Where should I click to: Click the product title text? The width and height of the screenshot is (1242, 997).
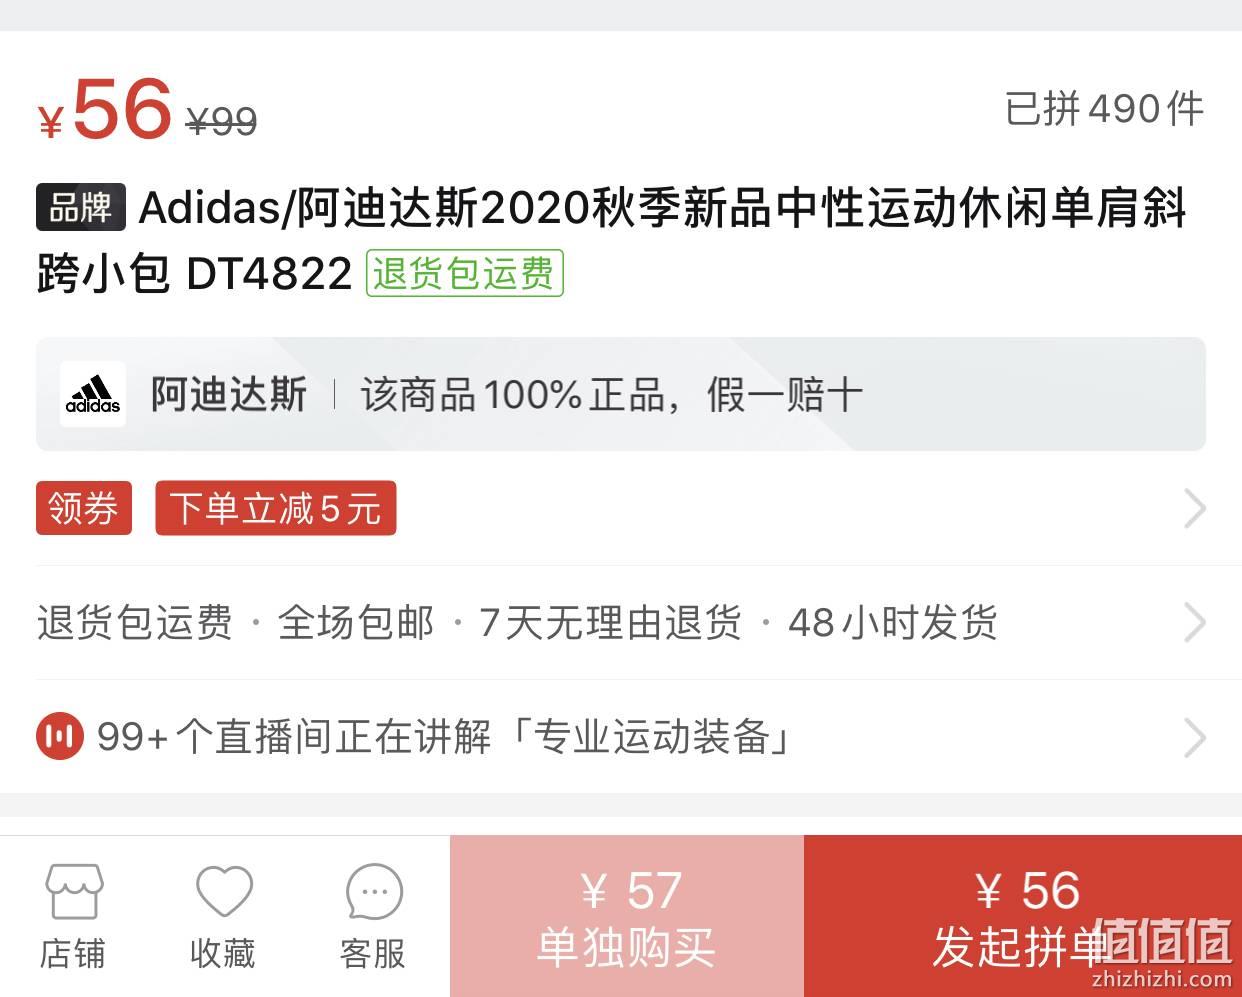pos(611,240)
